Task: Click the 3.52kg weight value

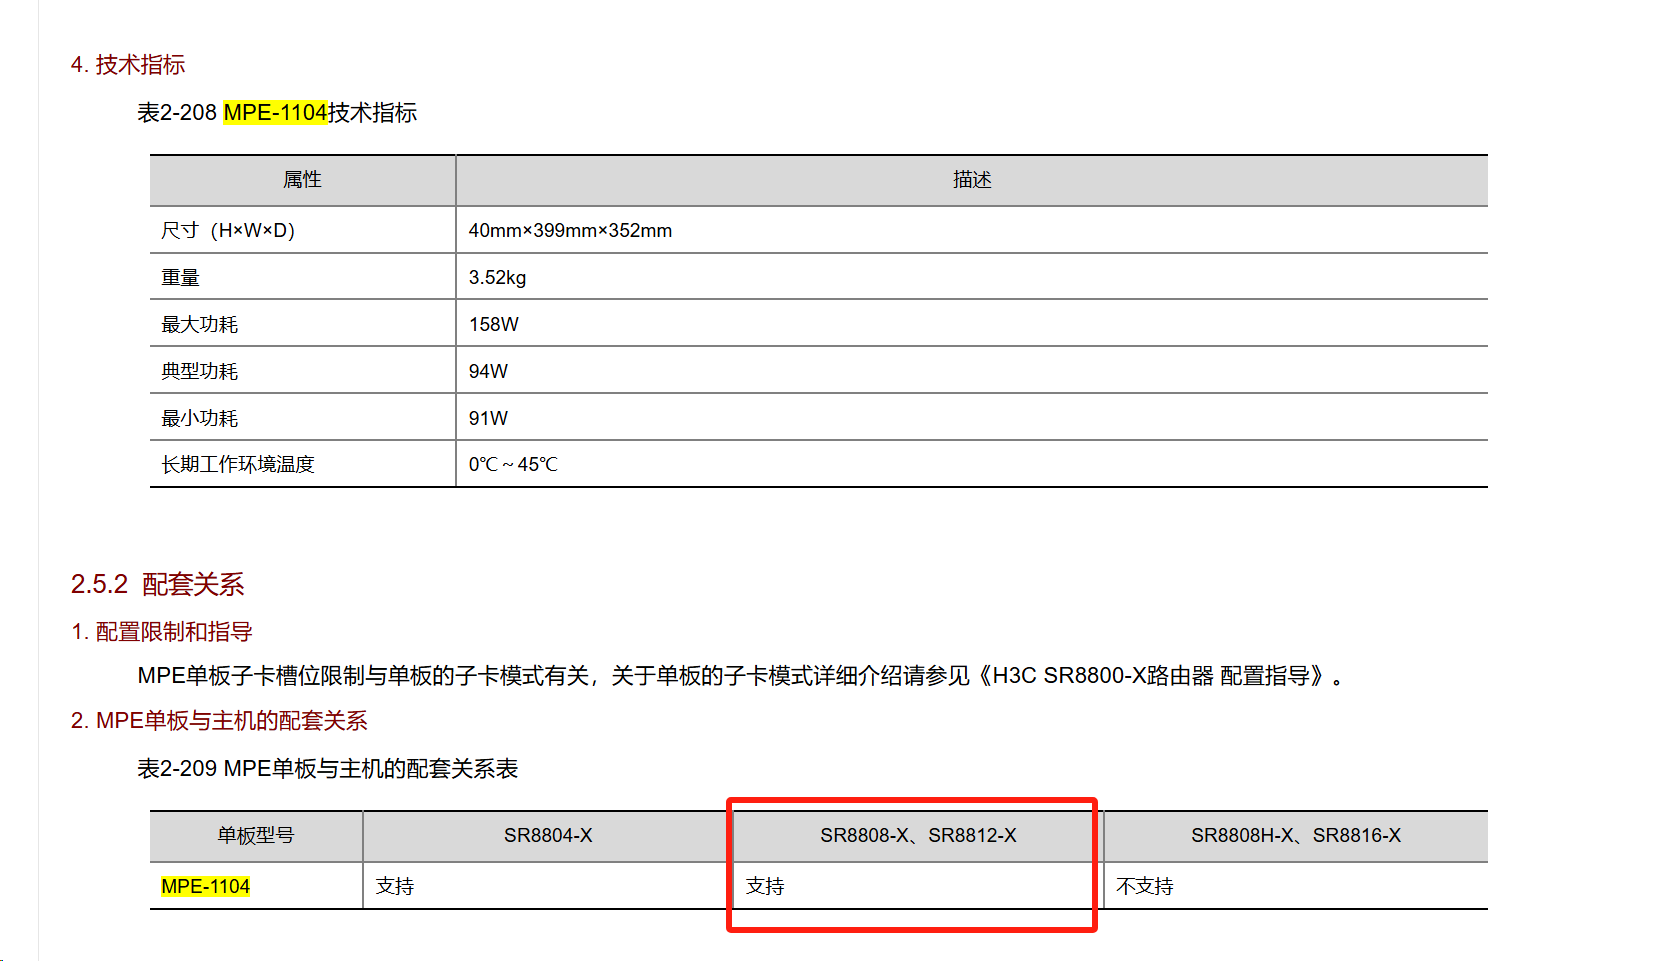Action: [497, 278]
